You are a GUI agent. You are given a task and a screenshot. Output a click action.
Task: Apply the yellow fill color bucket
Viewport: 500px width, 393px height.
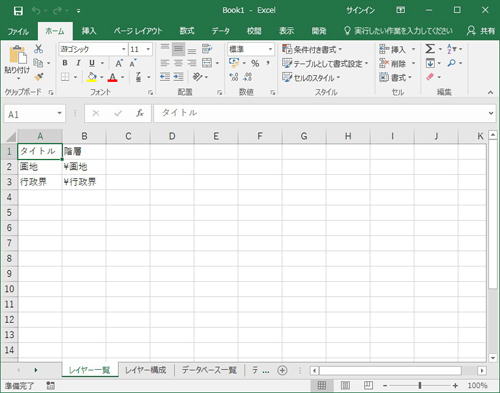point(92,77)
